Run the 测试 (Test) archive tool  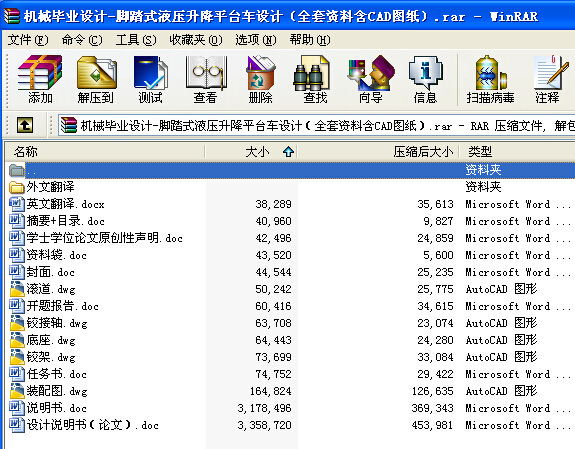[x=150, y=73]
